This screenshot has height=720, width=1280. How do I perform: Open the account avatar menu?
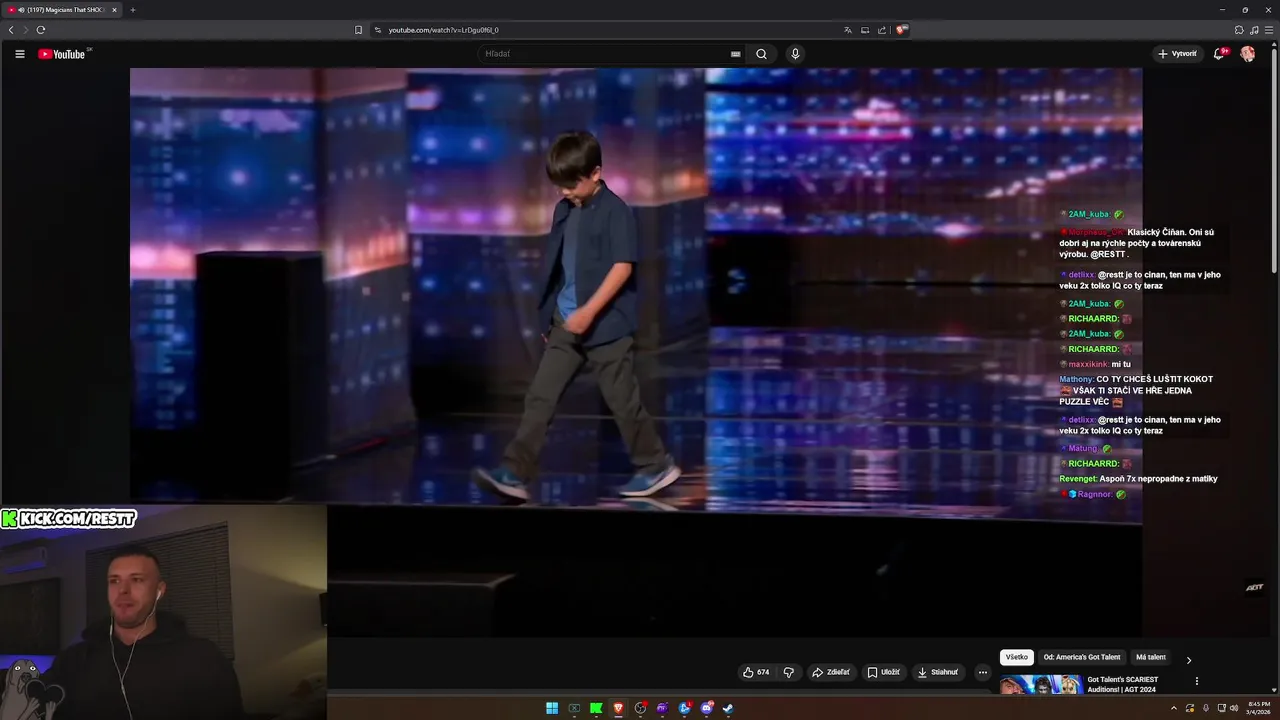(x=1248, y=54)
